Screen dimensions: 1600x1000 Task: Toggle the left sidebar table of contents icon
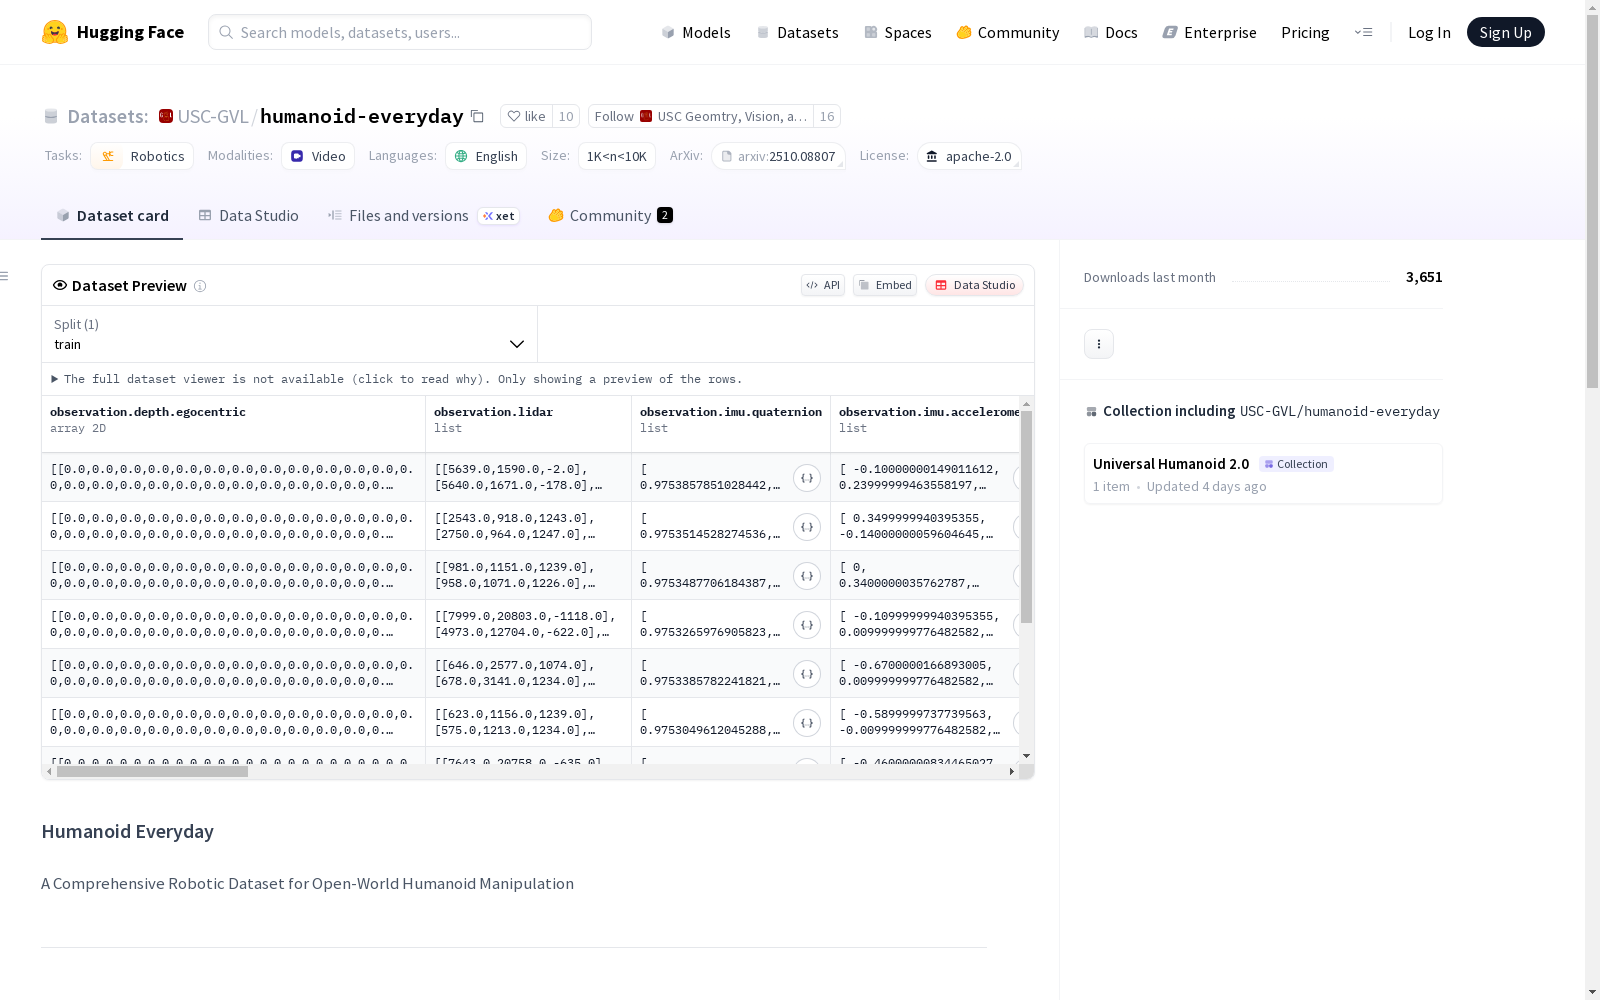pyautogui.click(x=5, y=276)
